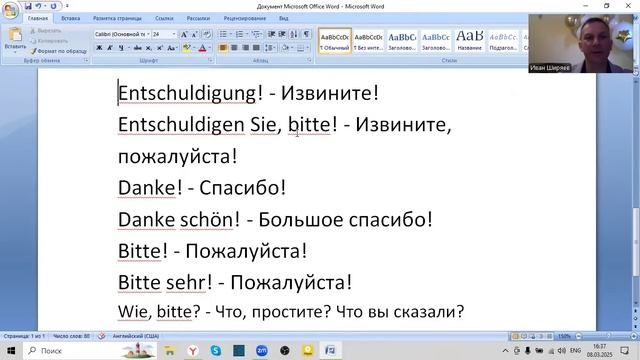640x360 pixels.
Task: Switch to the Вставка tab
Action: pyautogui.click(x=71, y=18)
